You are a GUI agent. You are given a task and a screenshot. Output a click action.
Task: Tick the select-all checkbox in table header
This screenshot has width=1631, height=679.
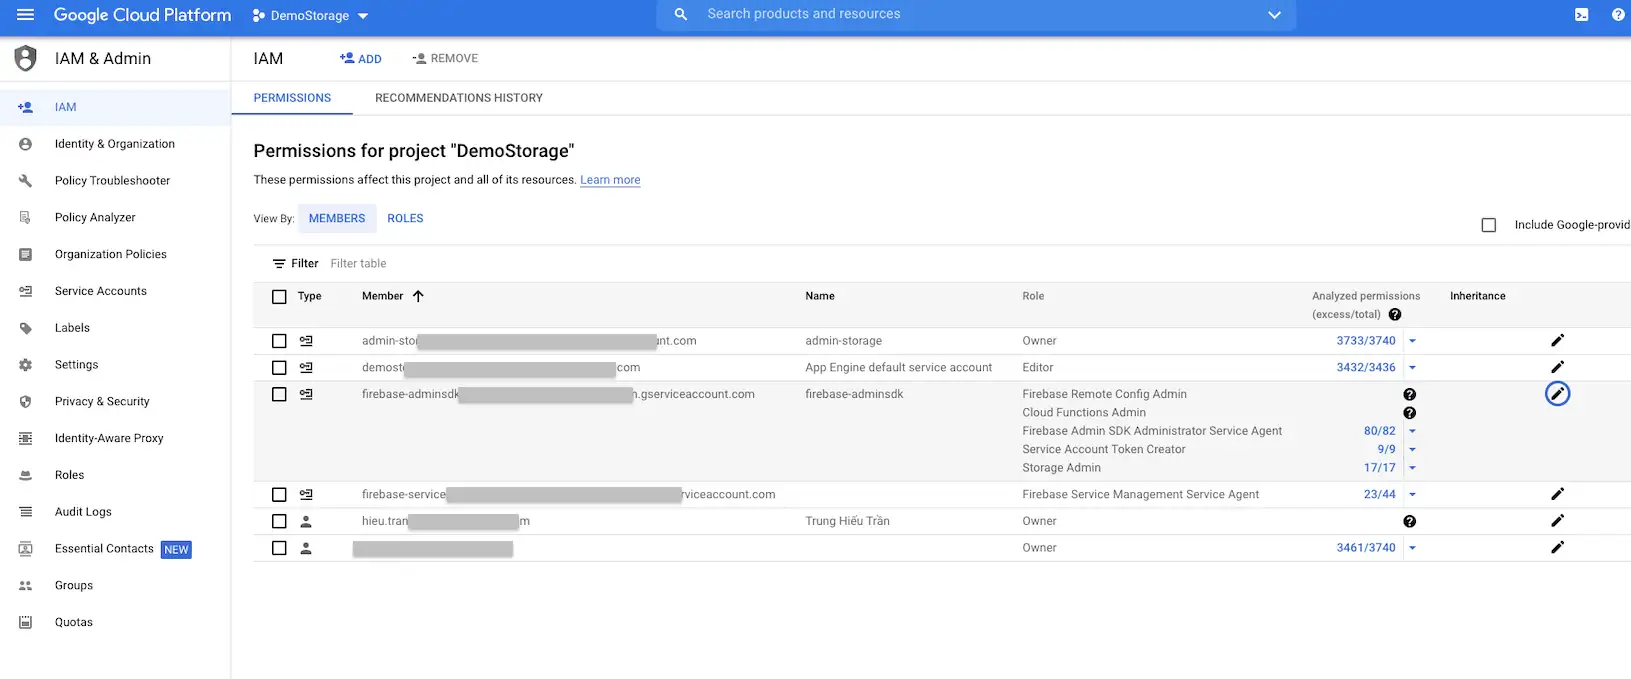pos(279,297)
